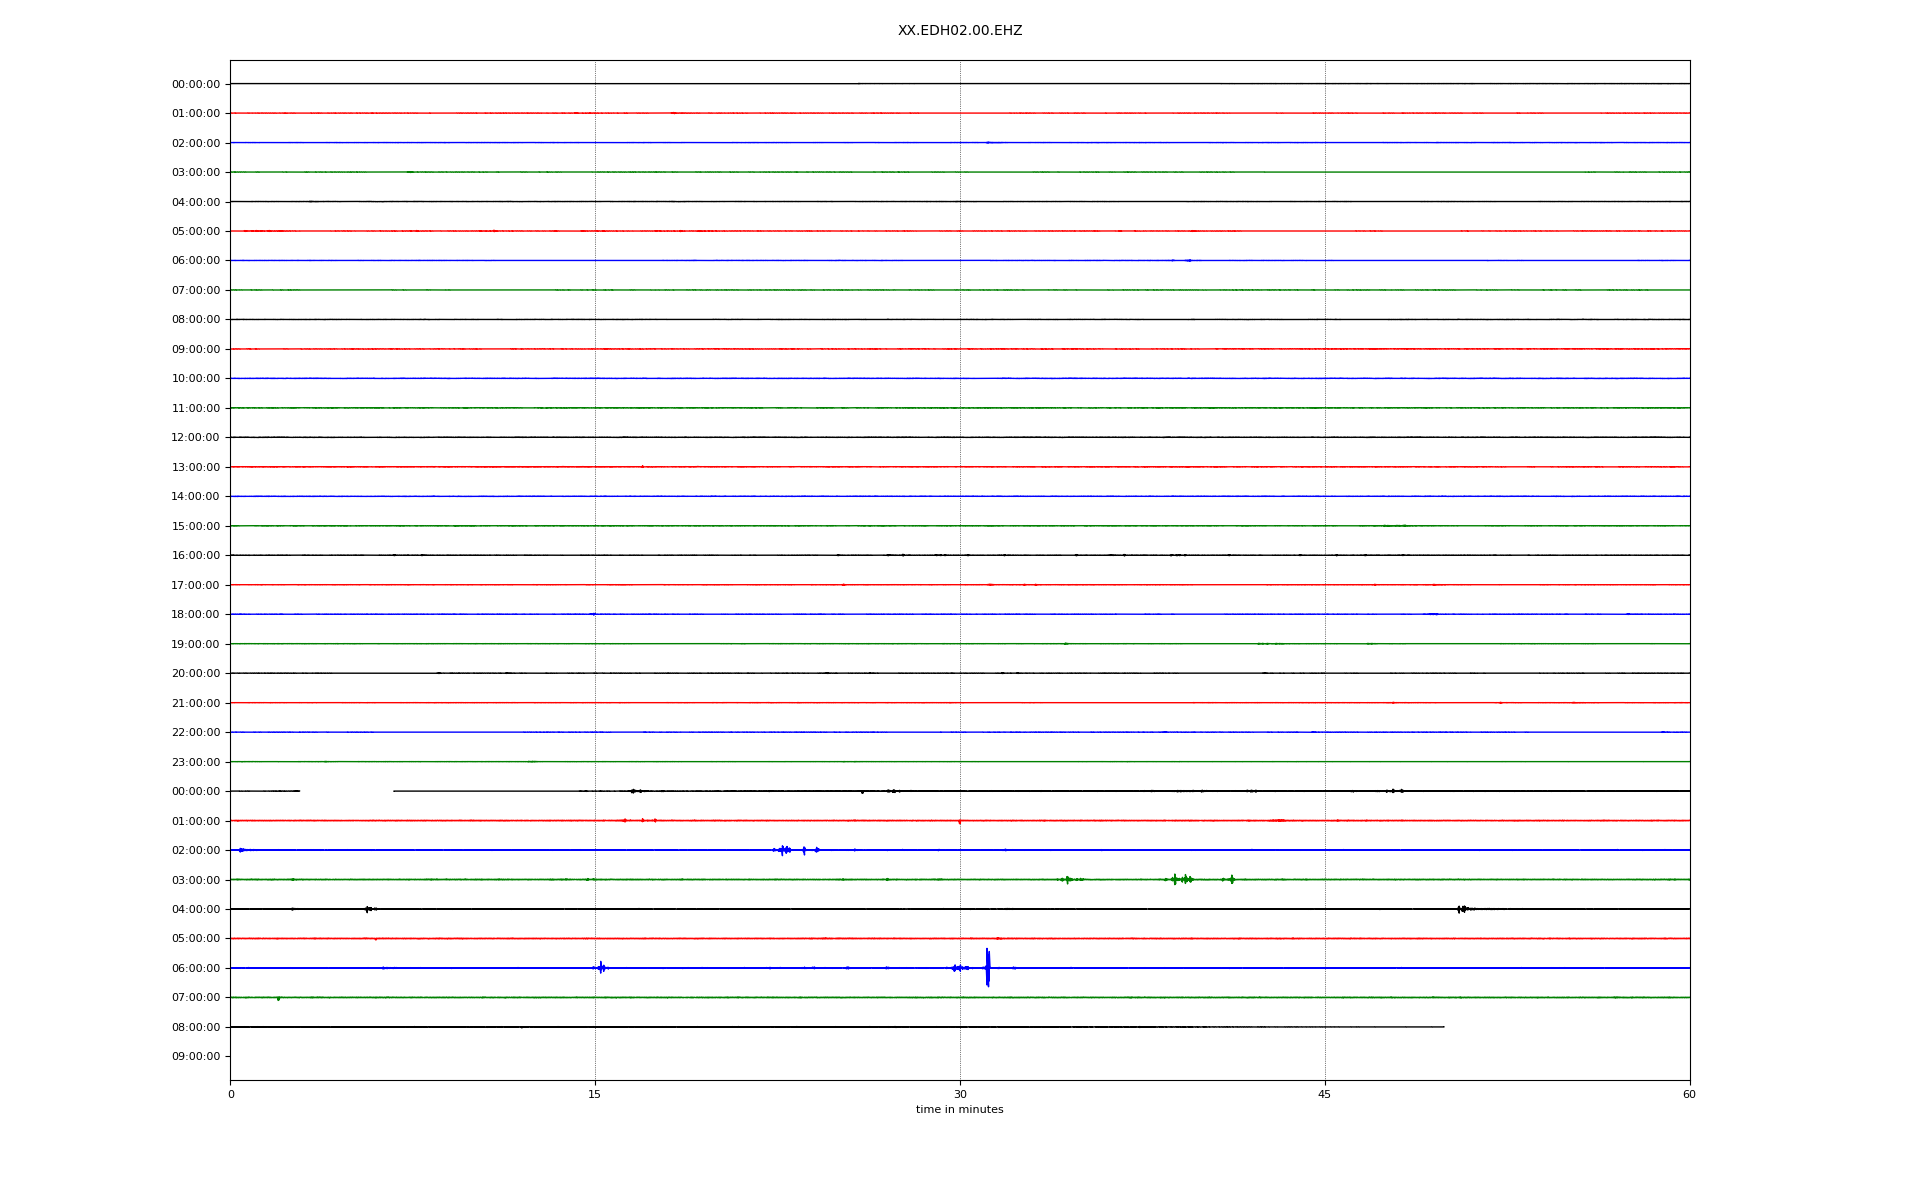1920x1200 pixels.
Task: Click the tallest blue spike just past minute 30
Action: (x=987, y=967)
